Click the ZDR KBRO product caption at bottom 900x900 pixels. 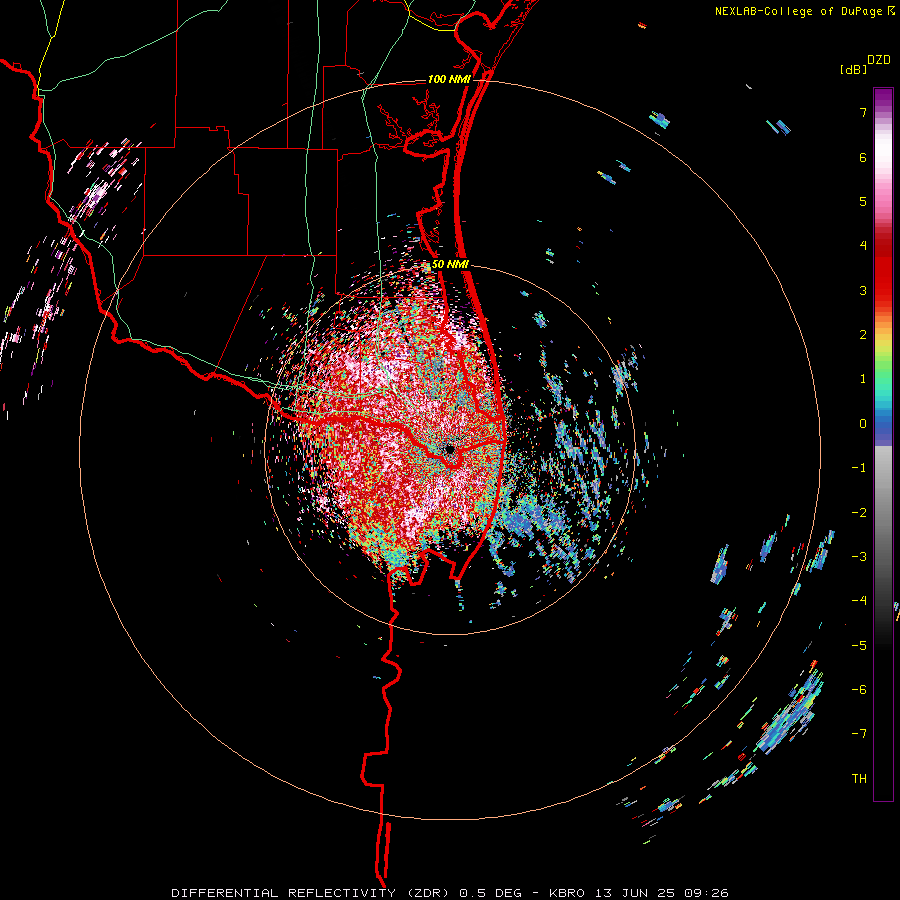(x=450, y=893)
